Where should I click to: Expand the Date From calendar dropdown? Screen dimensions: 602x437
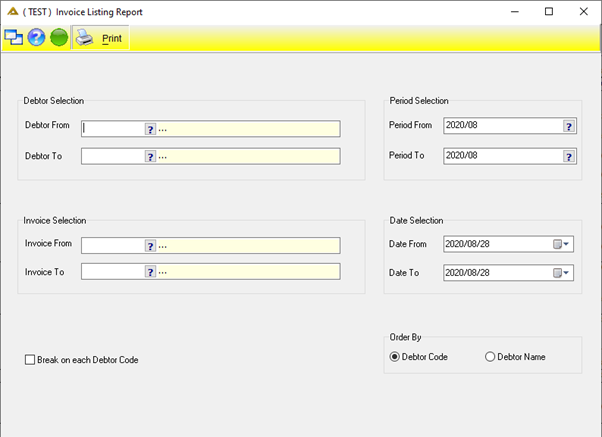(x=561, y=244)
